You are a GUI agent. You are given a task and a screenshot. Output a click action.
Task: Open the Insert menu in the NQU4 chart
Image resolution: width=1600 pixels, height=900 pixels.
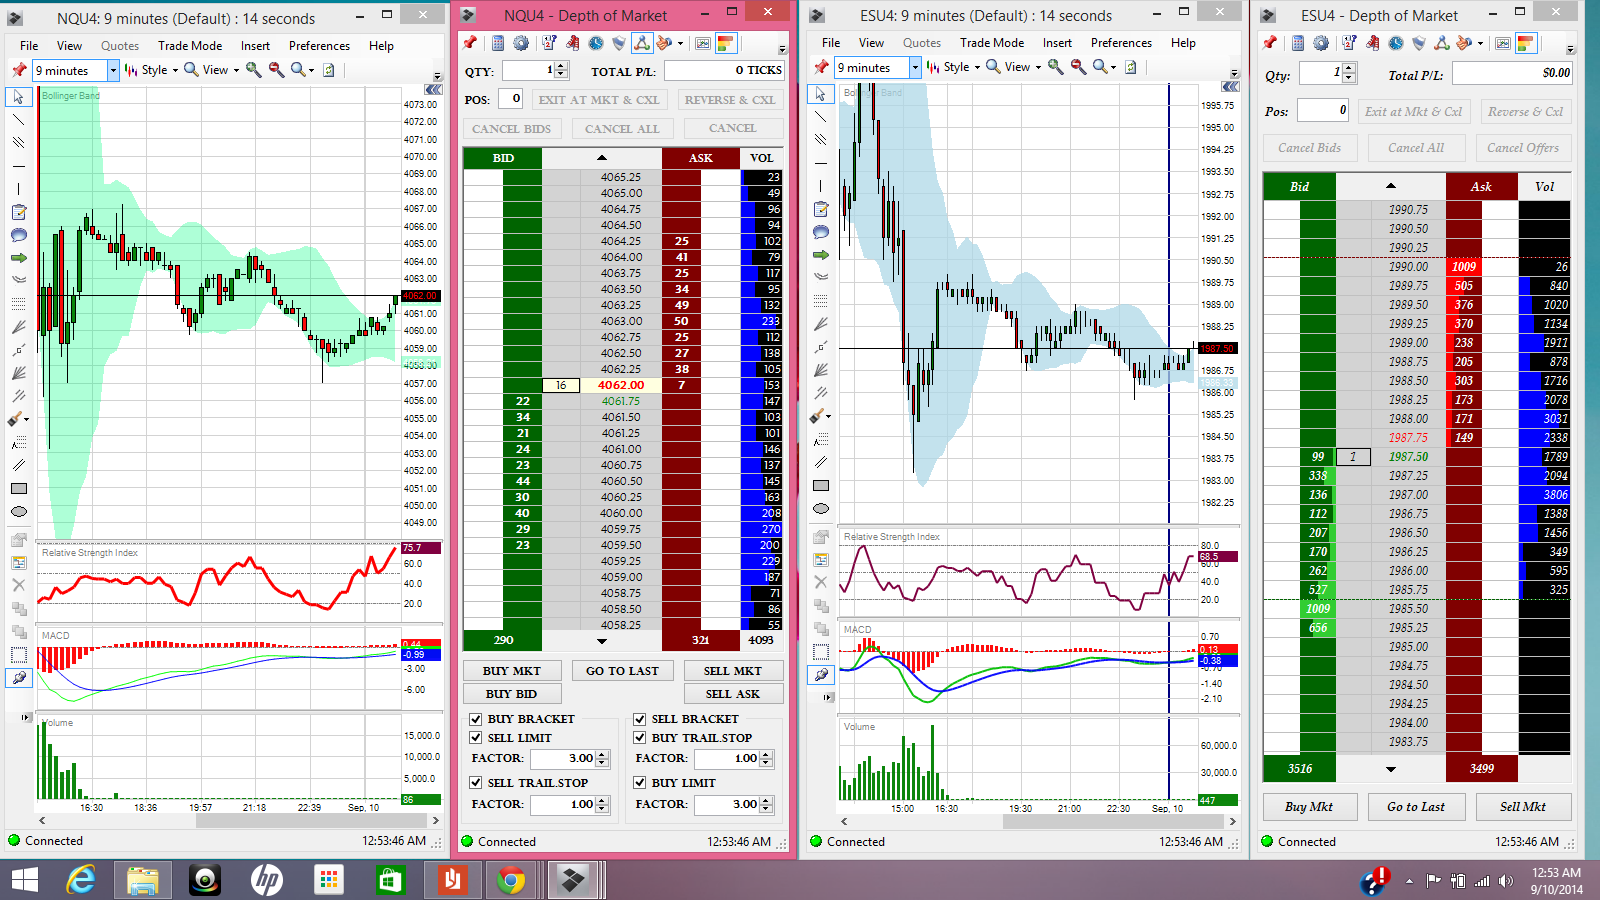tap(255, 46)
